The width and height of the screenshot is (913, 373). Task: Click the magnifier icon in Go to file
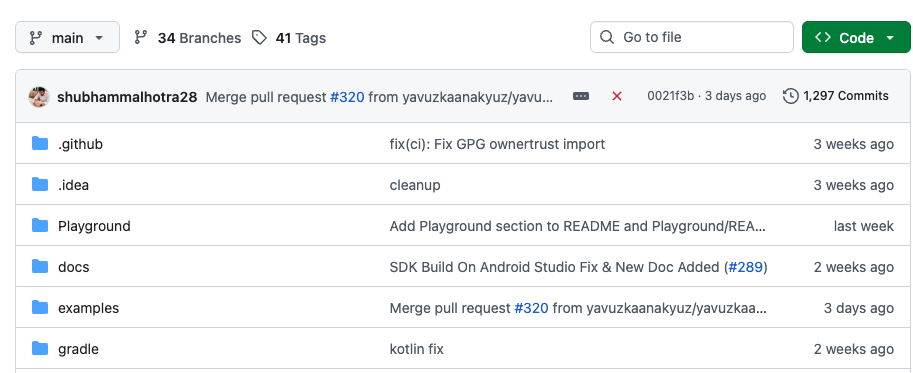(607, 37)
